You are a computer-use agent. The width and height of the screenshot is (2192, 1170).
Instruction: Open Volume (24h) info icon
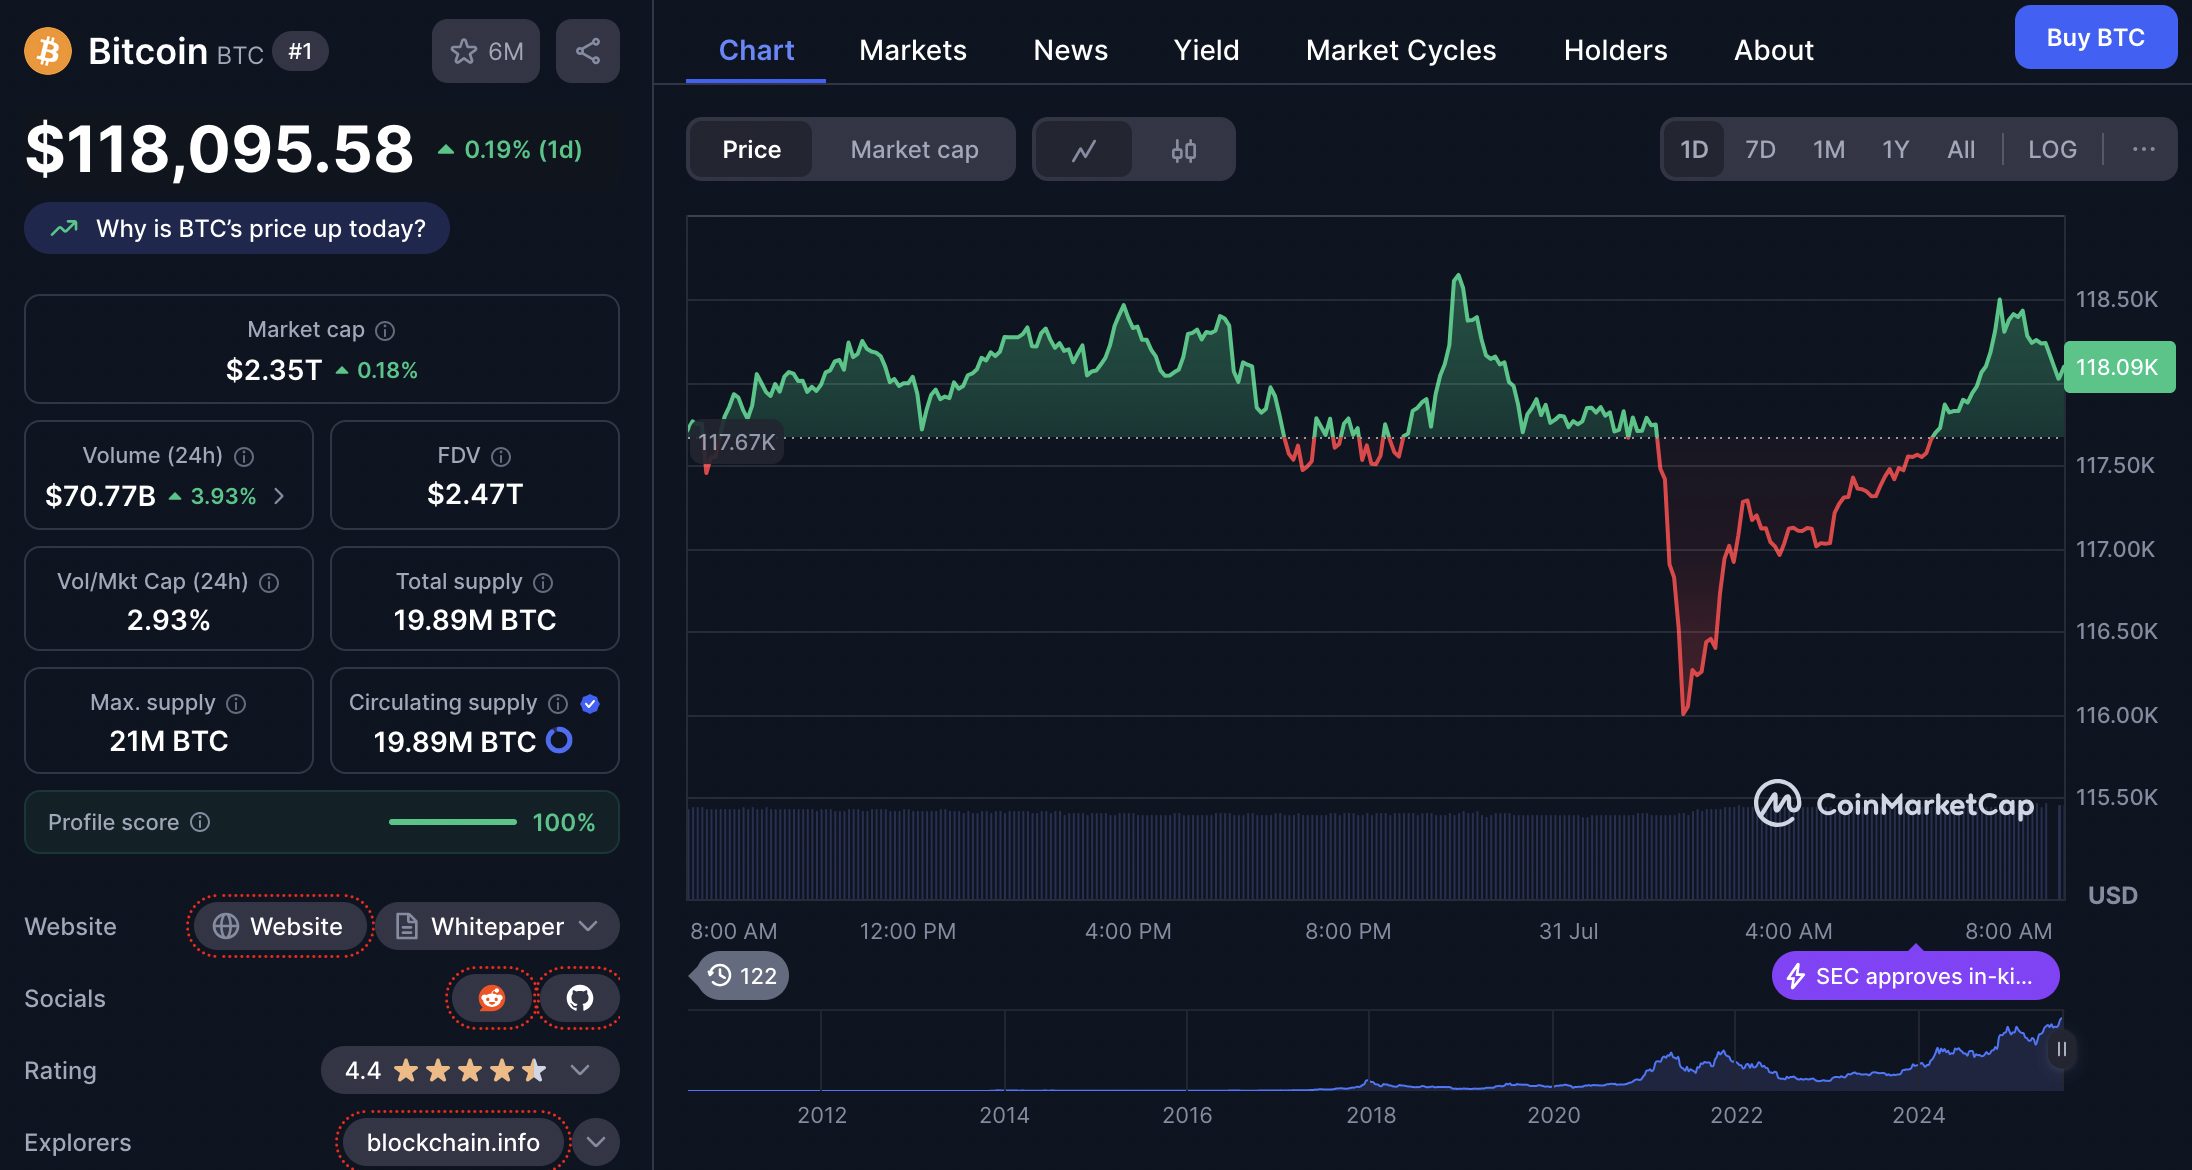click(x=244, y=456)
